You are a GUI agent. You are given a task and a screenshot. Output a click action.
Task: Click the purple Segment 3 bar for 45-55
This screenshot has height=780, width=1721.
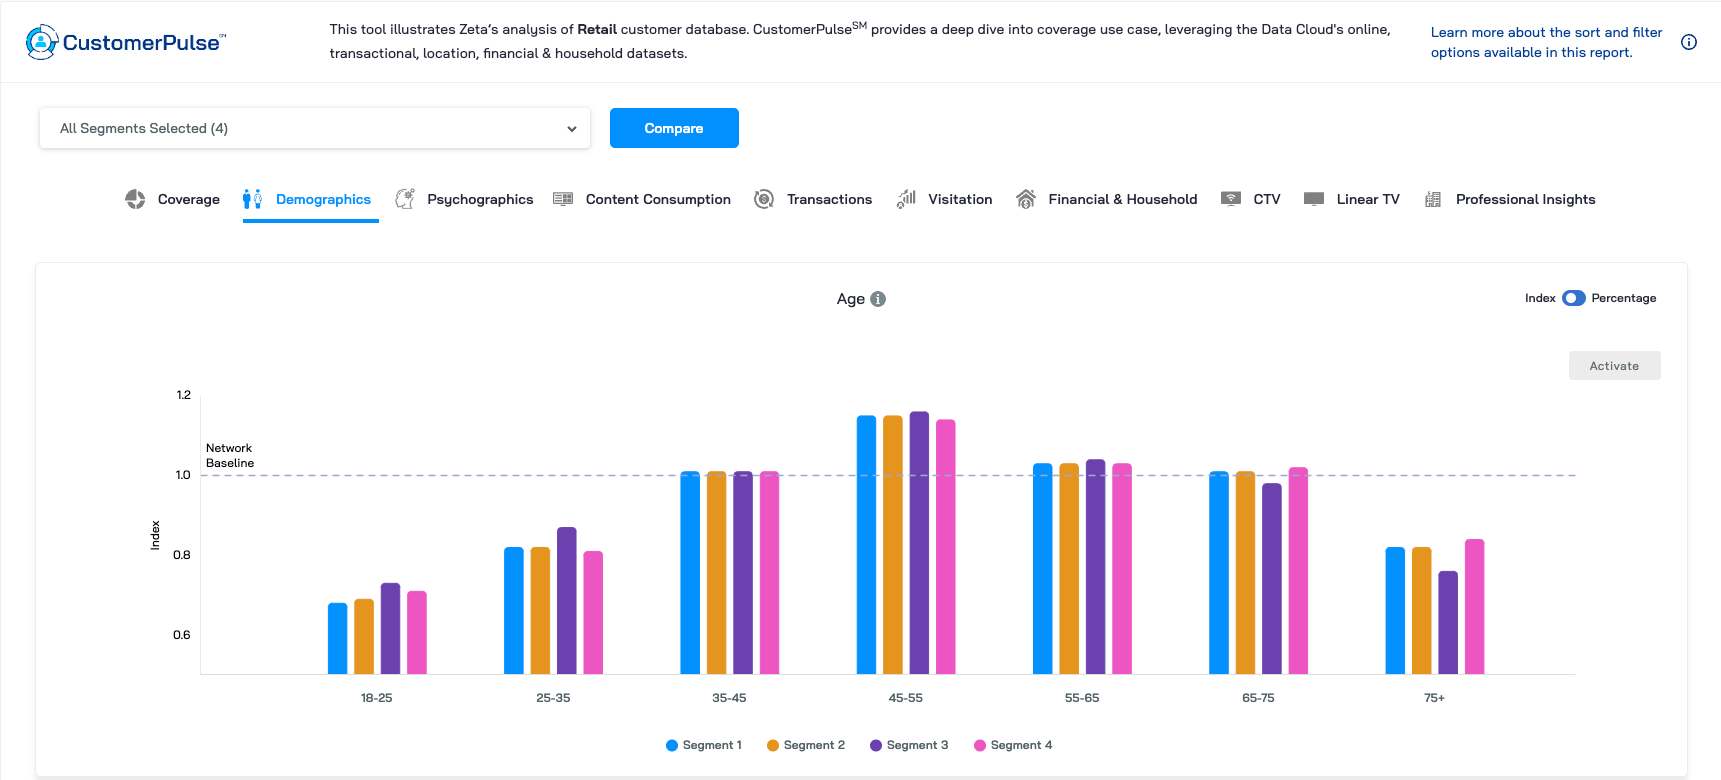click(919, 543)
